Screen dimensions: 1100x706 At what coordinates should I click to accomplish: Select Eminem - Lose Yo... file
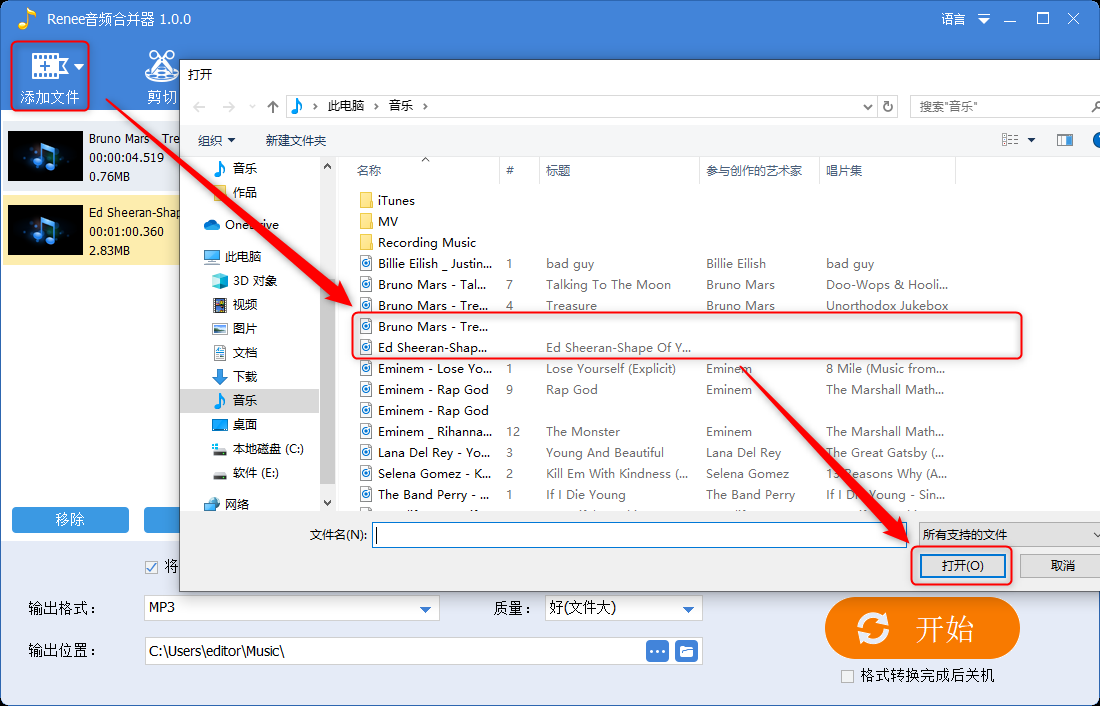coord(426,368)
